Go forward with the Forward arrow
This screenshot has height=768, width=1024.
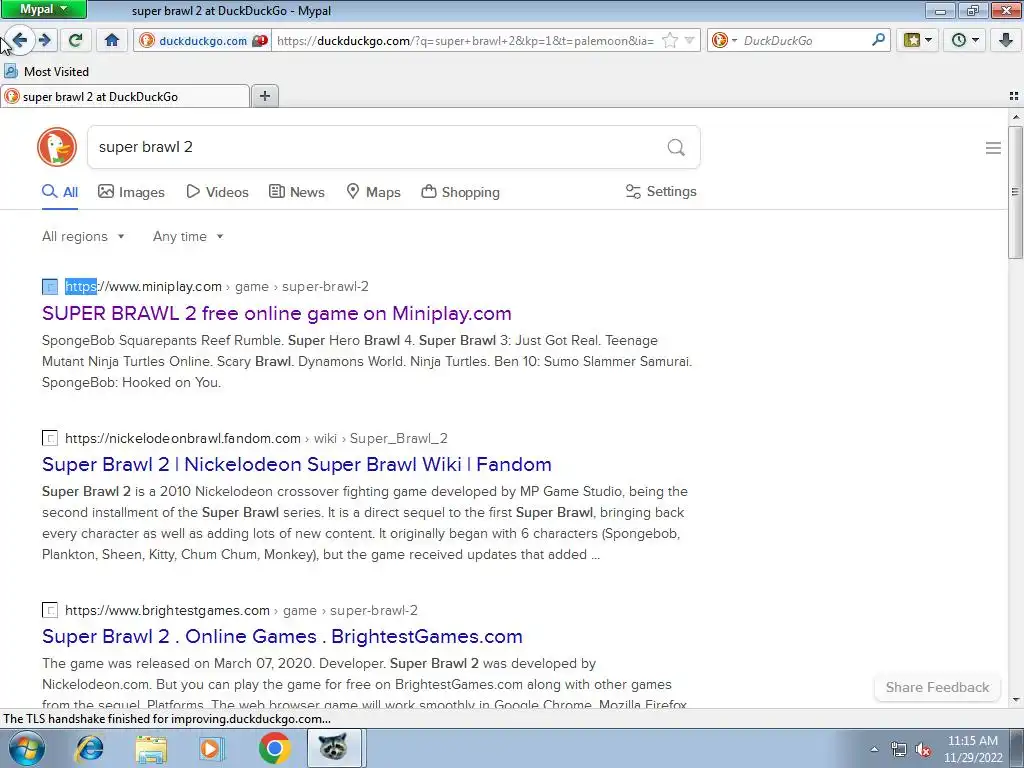point(44,40)
